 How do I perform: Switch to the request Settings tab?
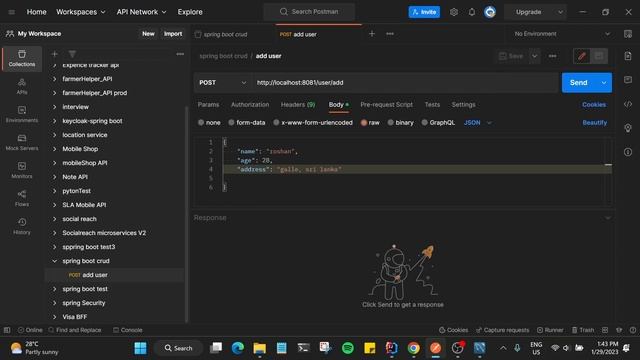(x=463, y=104)
